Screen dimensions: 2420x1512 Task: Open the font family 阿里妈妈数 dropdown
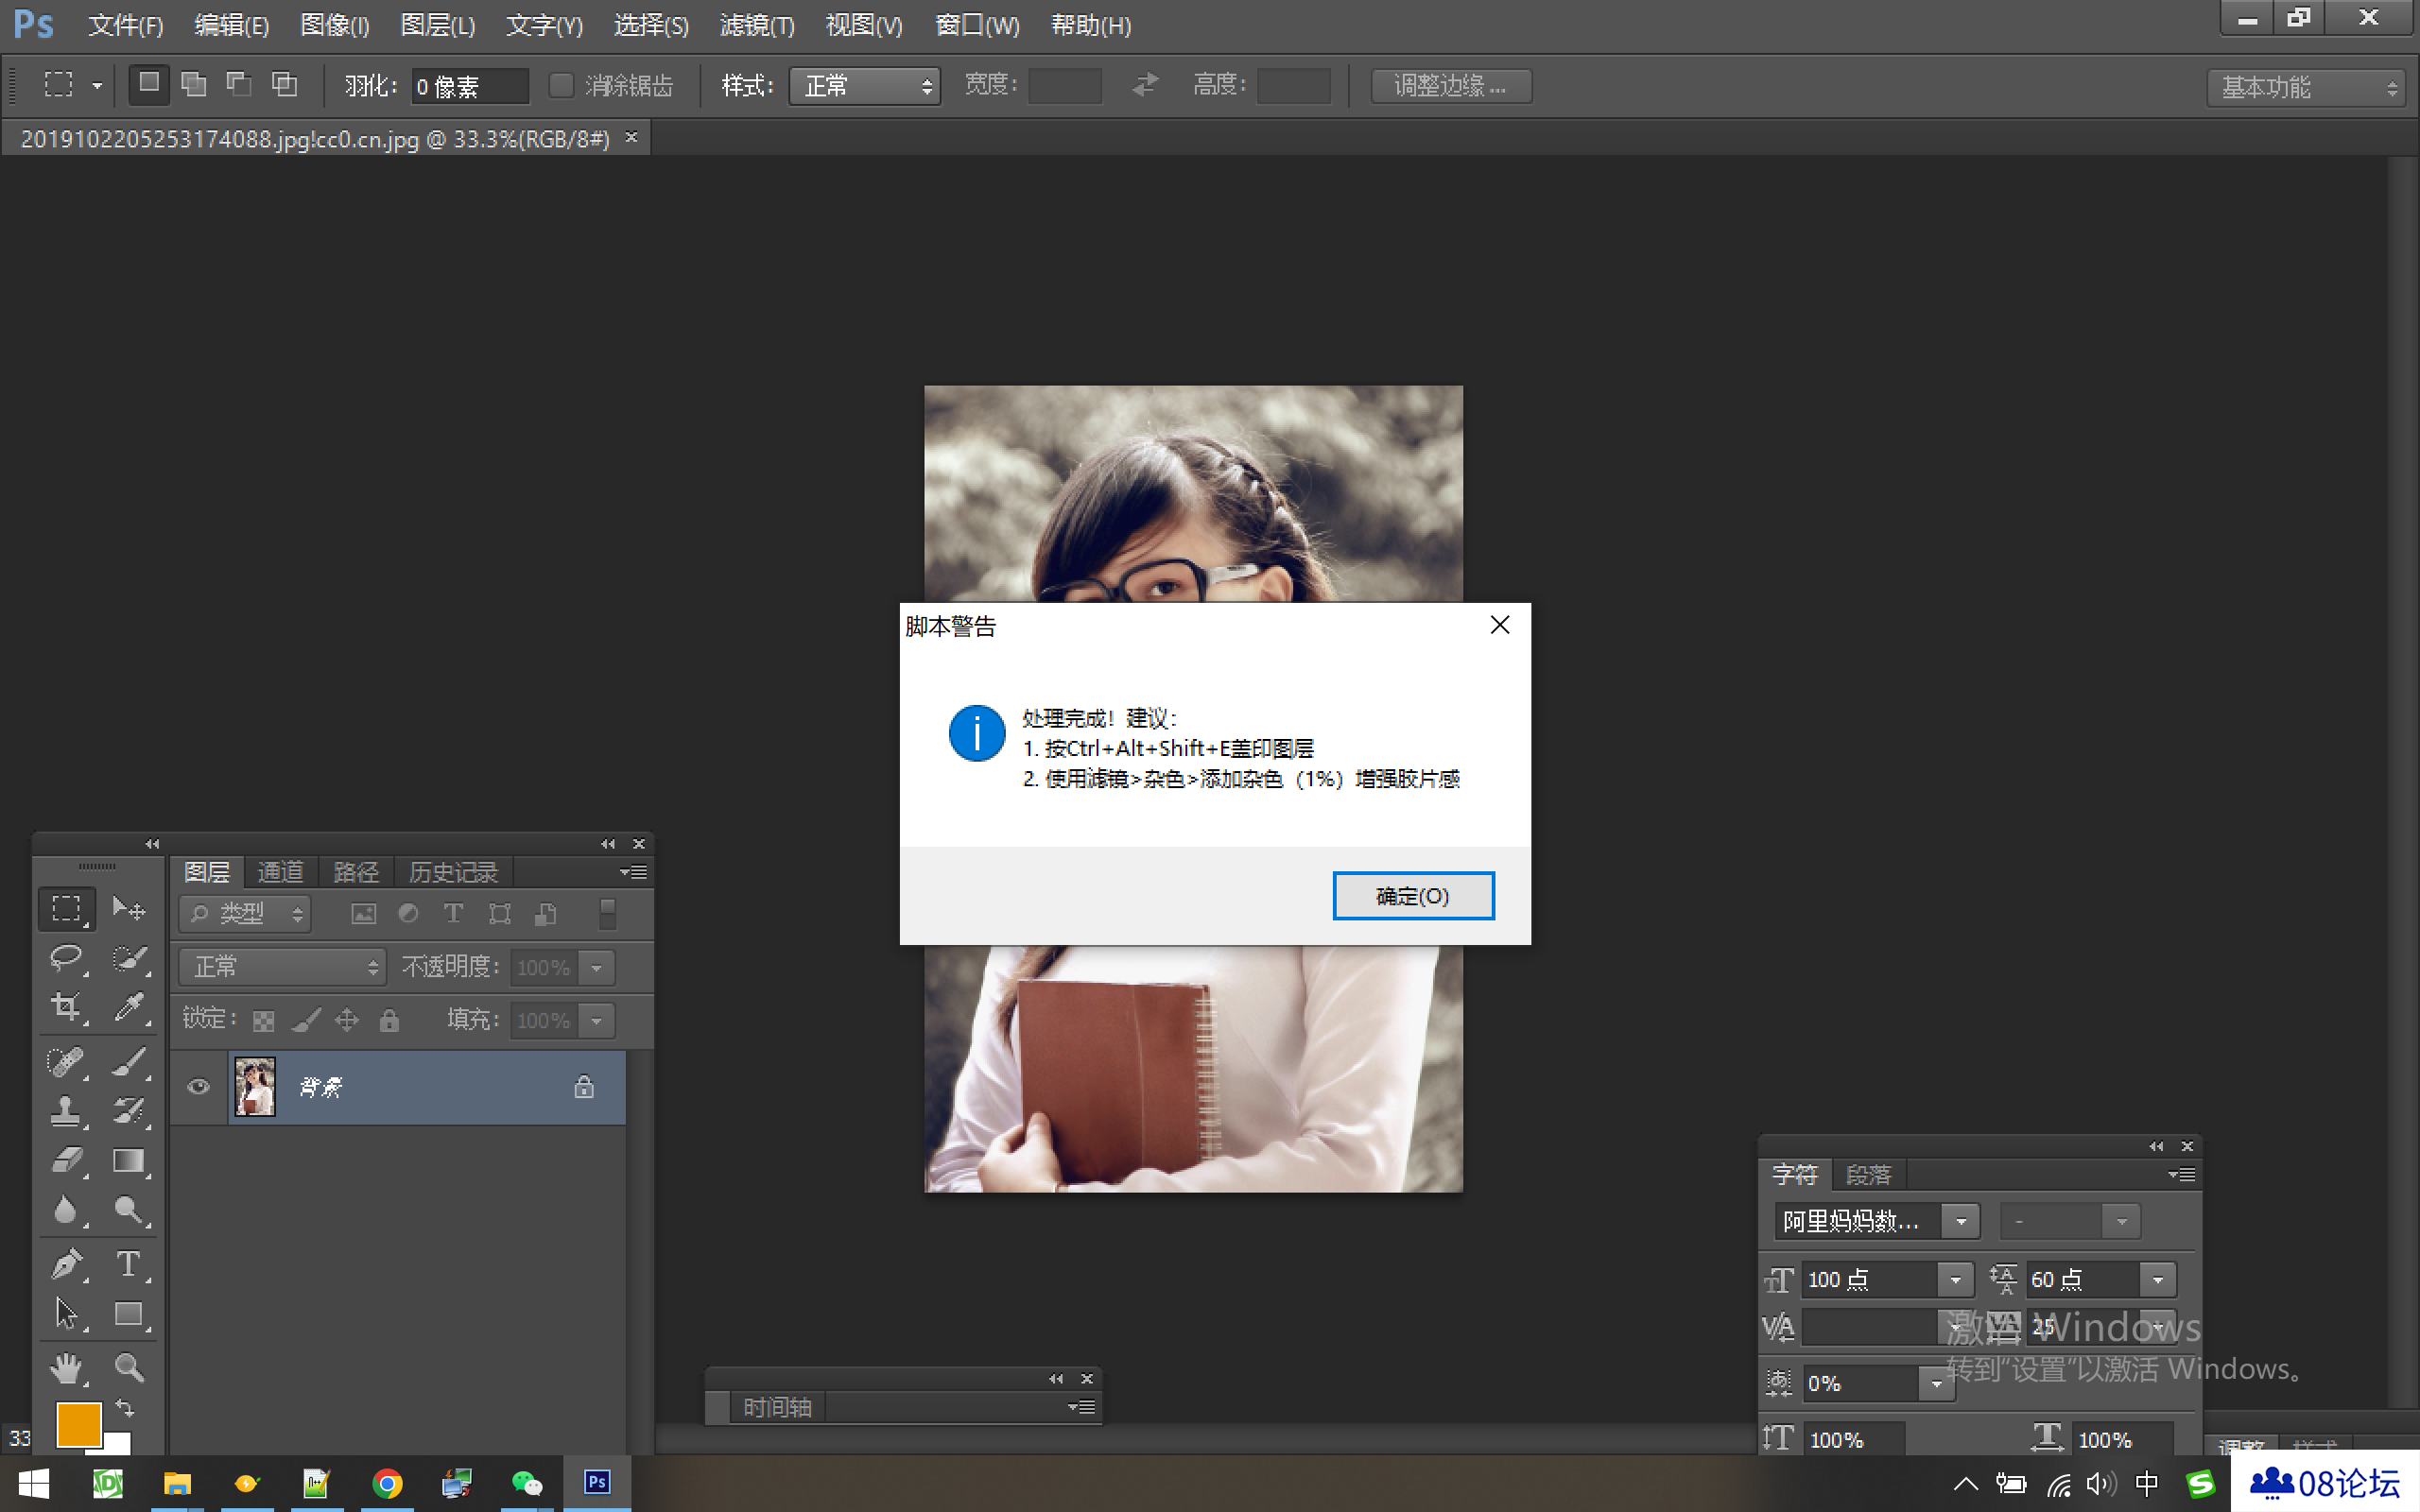click(1961, 1221)
